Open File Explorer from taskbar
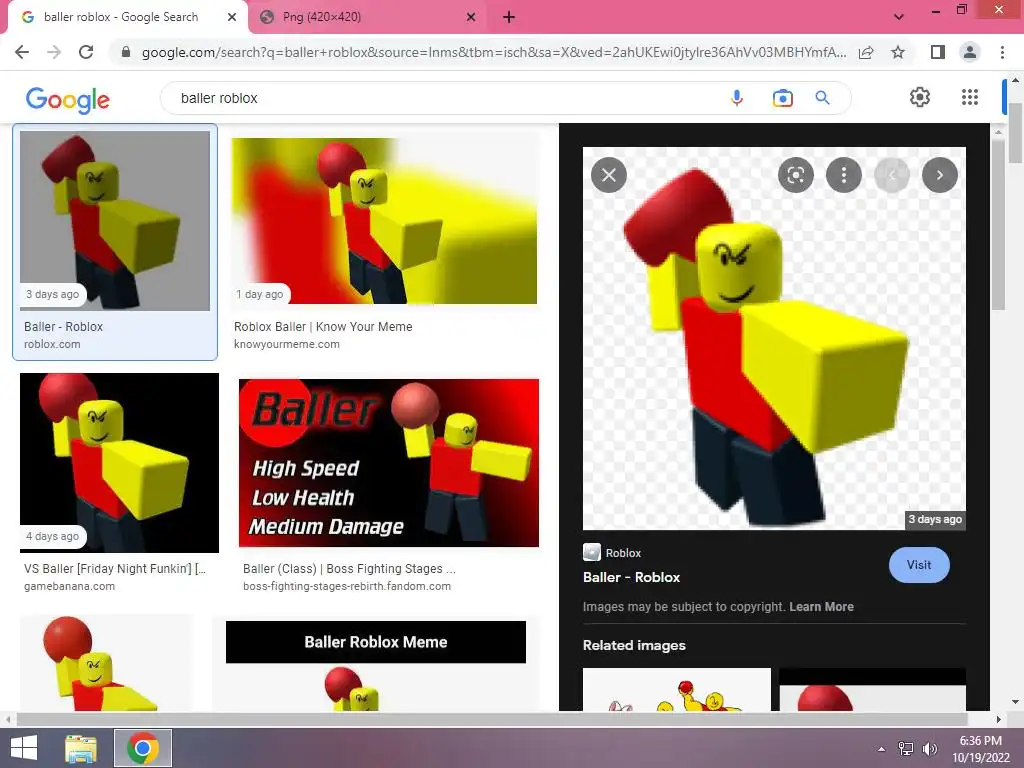Screen dimensions: 1024x768 [81, 748]
